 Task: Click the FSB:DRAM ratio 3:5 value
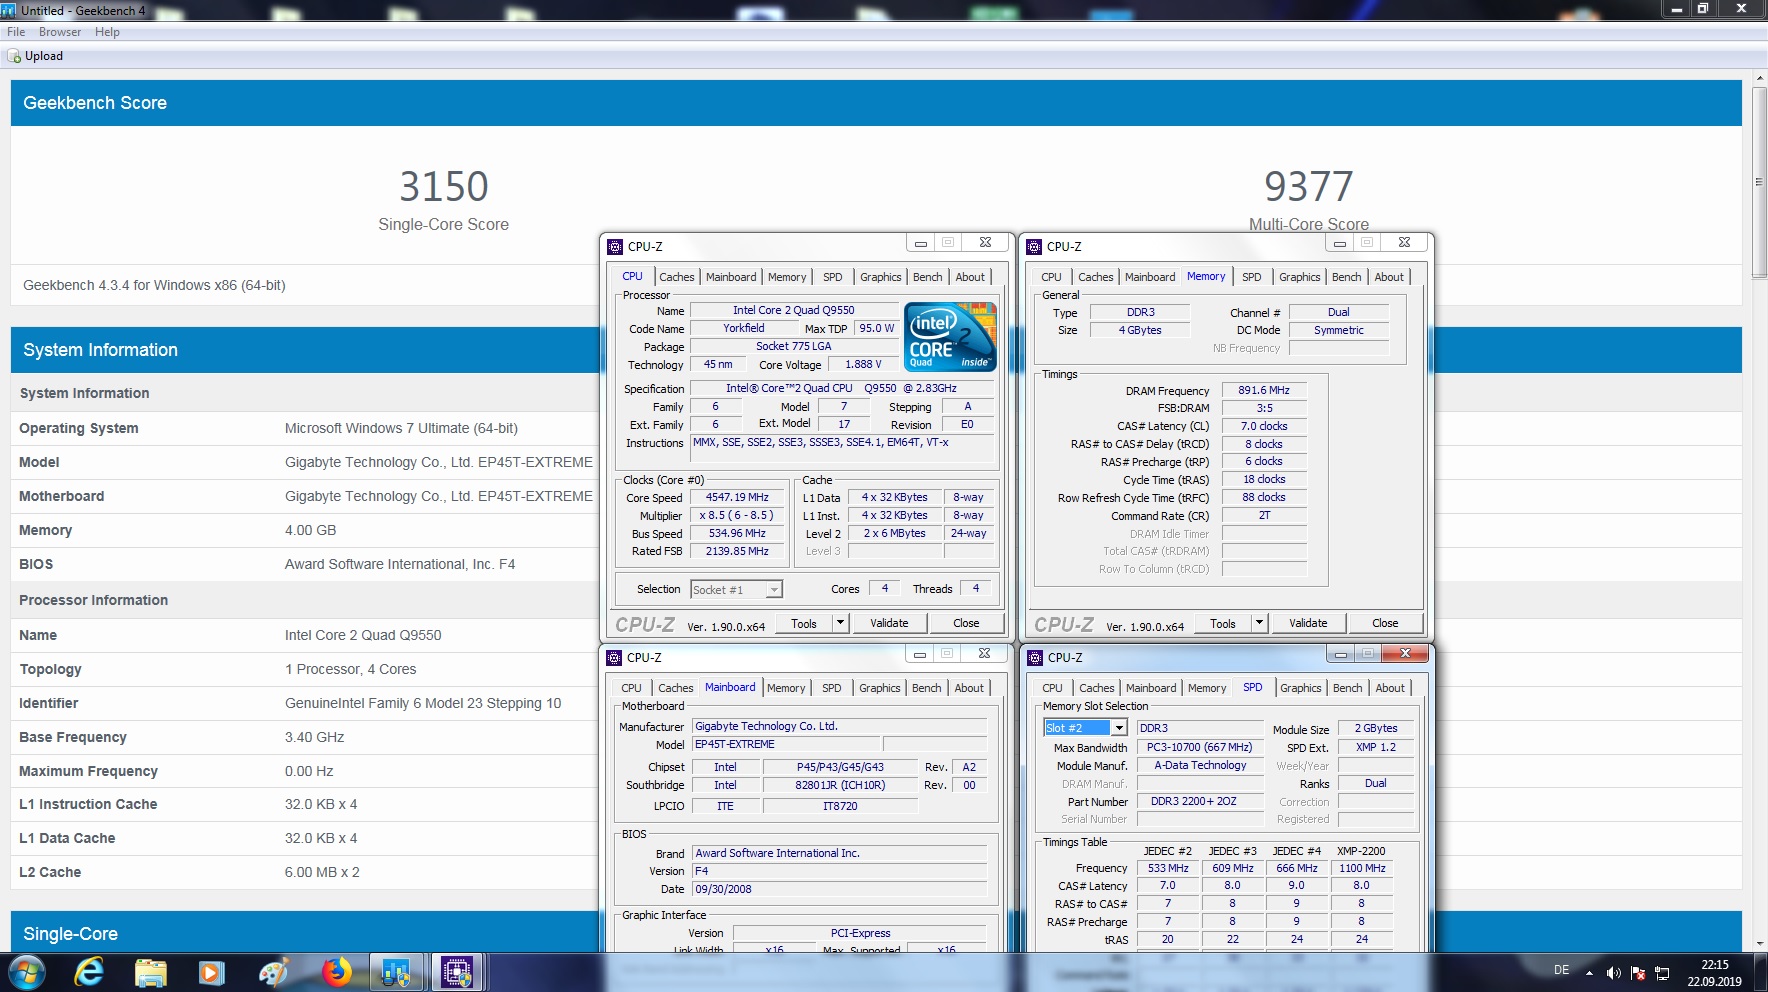tap(1264, 408)
